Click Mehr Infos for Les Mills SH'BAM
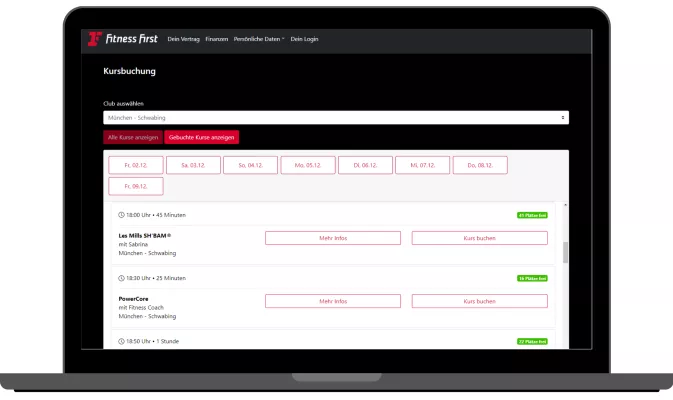Viewport: 673px width, 400px height. (x=332, y=238)
